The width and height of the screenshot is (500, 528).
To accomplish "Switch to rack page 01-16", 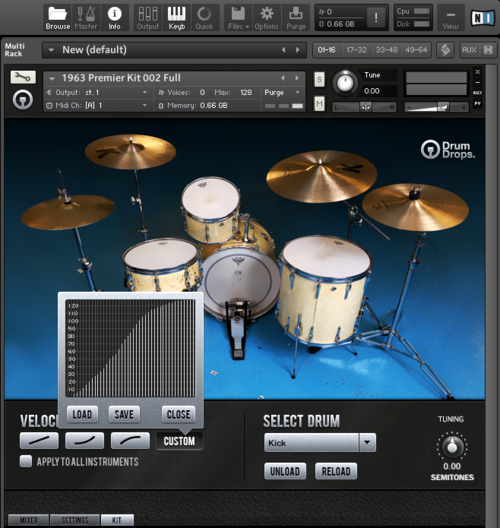I will click(x=326, y=50).
